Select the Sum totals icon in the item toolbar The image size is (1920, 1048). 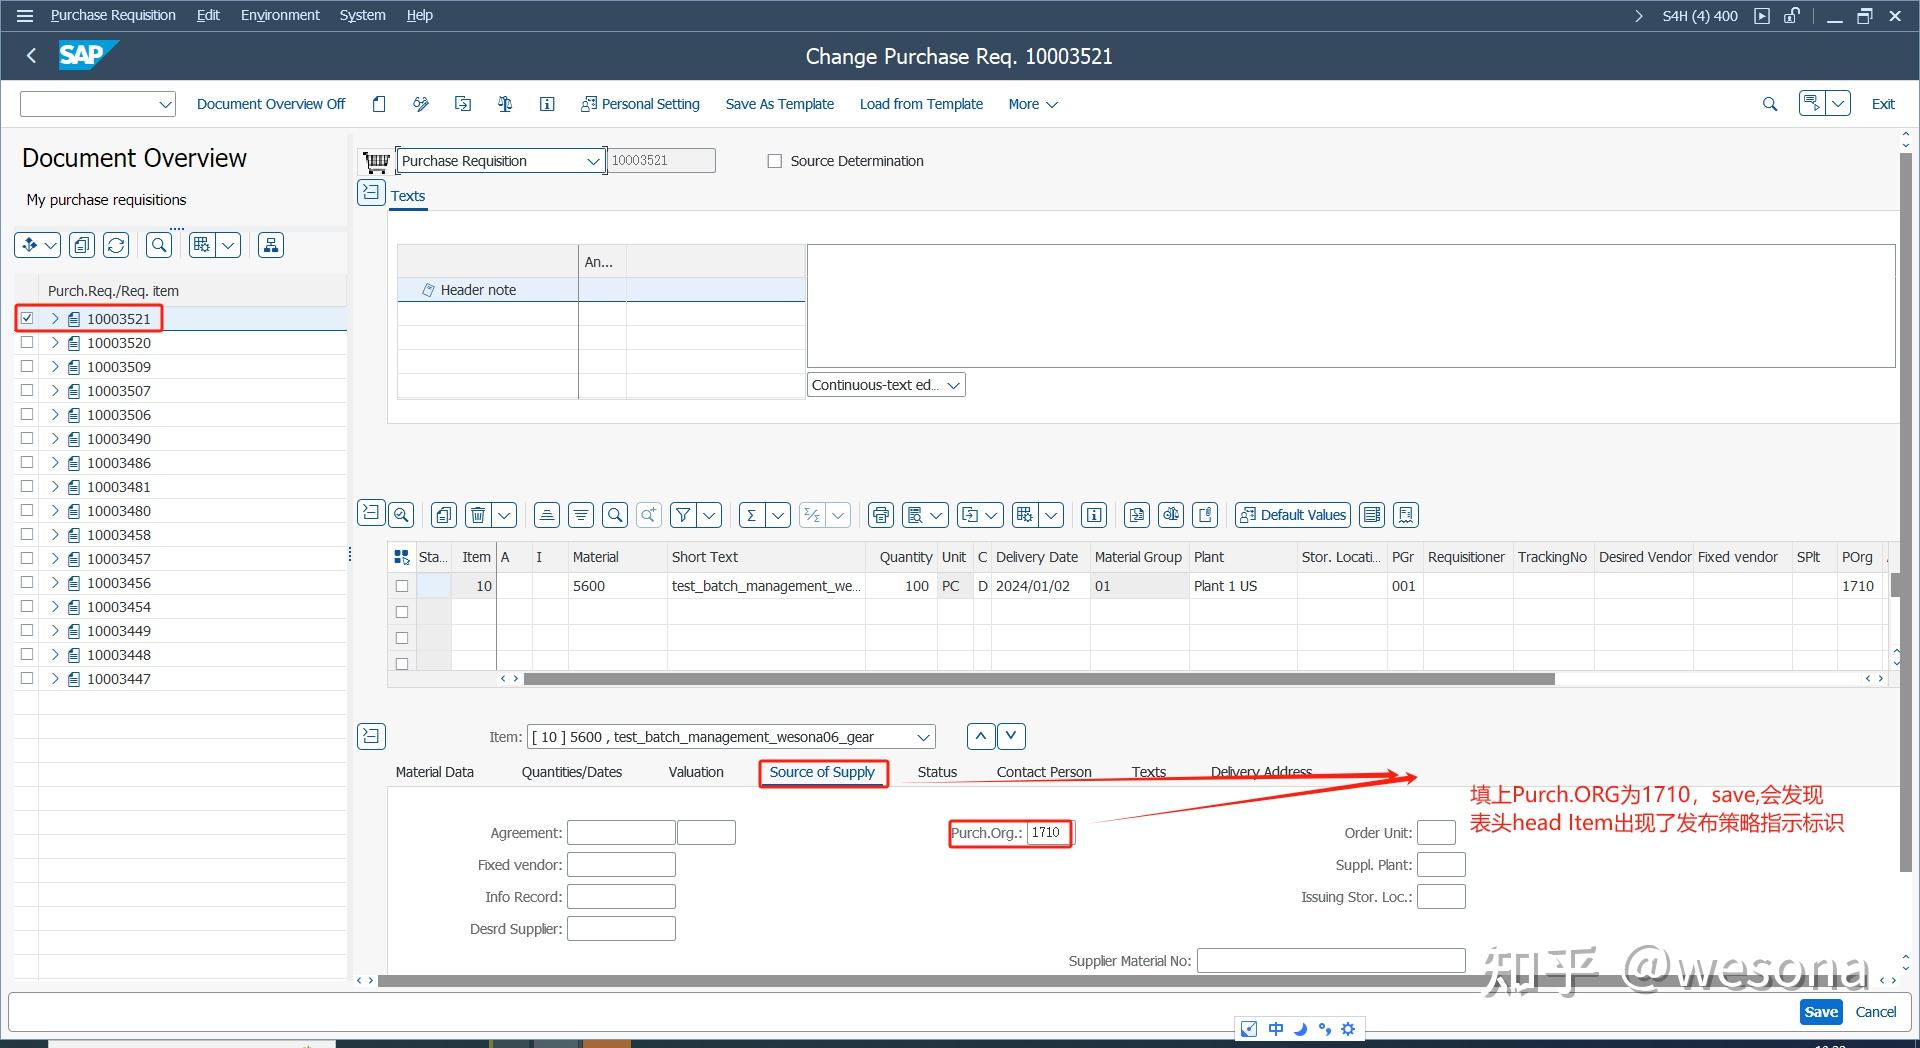751,514
